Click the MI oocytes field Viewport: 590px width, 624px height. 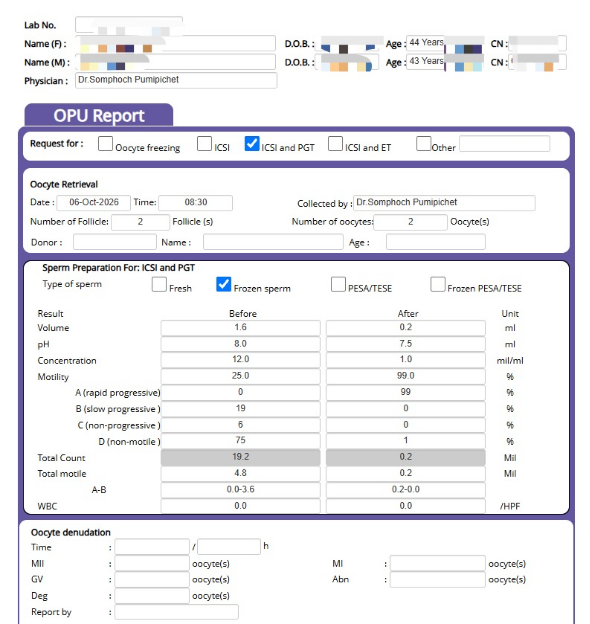[x=438, y=564]
